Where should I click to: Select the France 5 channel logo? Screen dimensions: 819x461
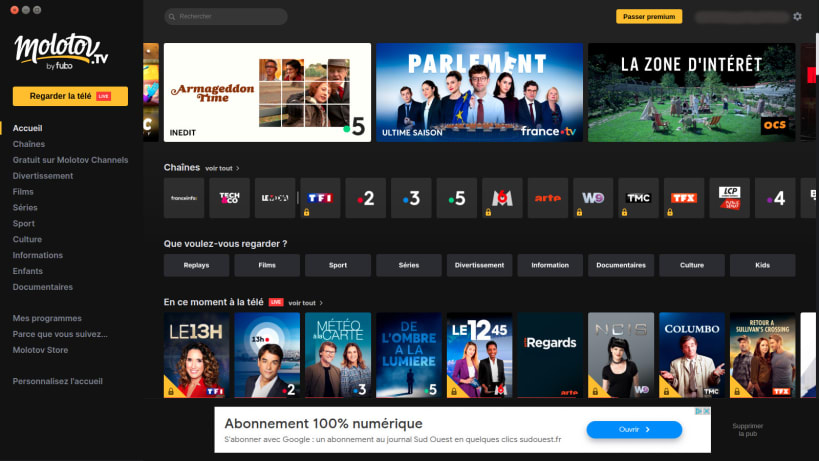click(457, 198)
